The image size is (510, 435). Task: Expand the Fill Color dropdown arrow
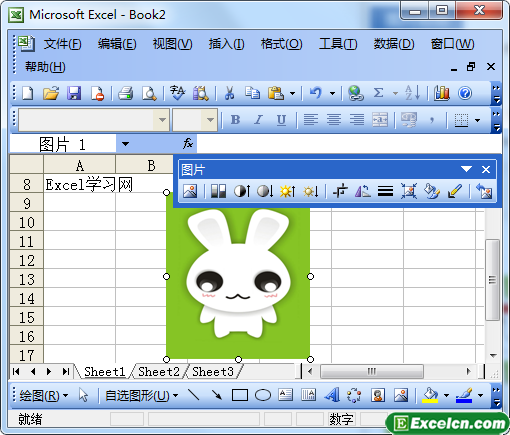click(446, 396)
